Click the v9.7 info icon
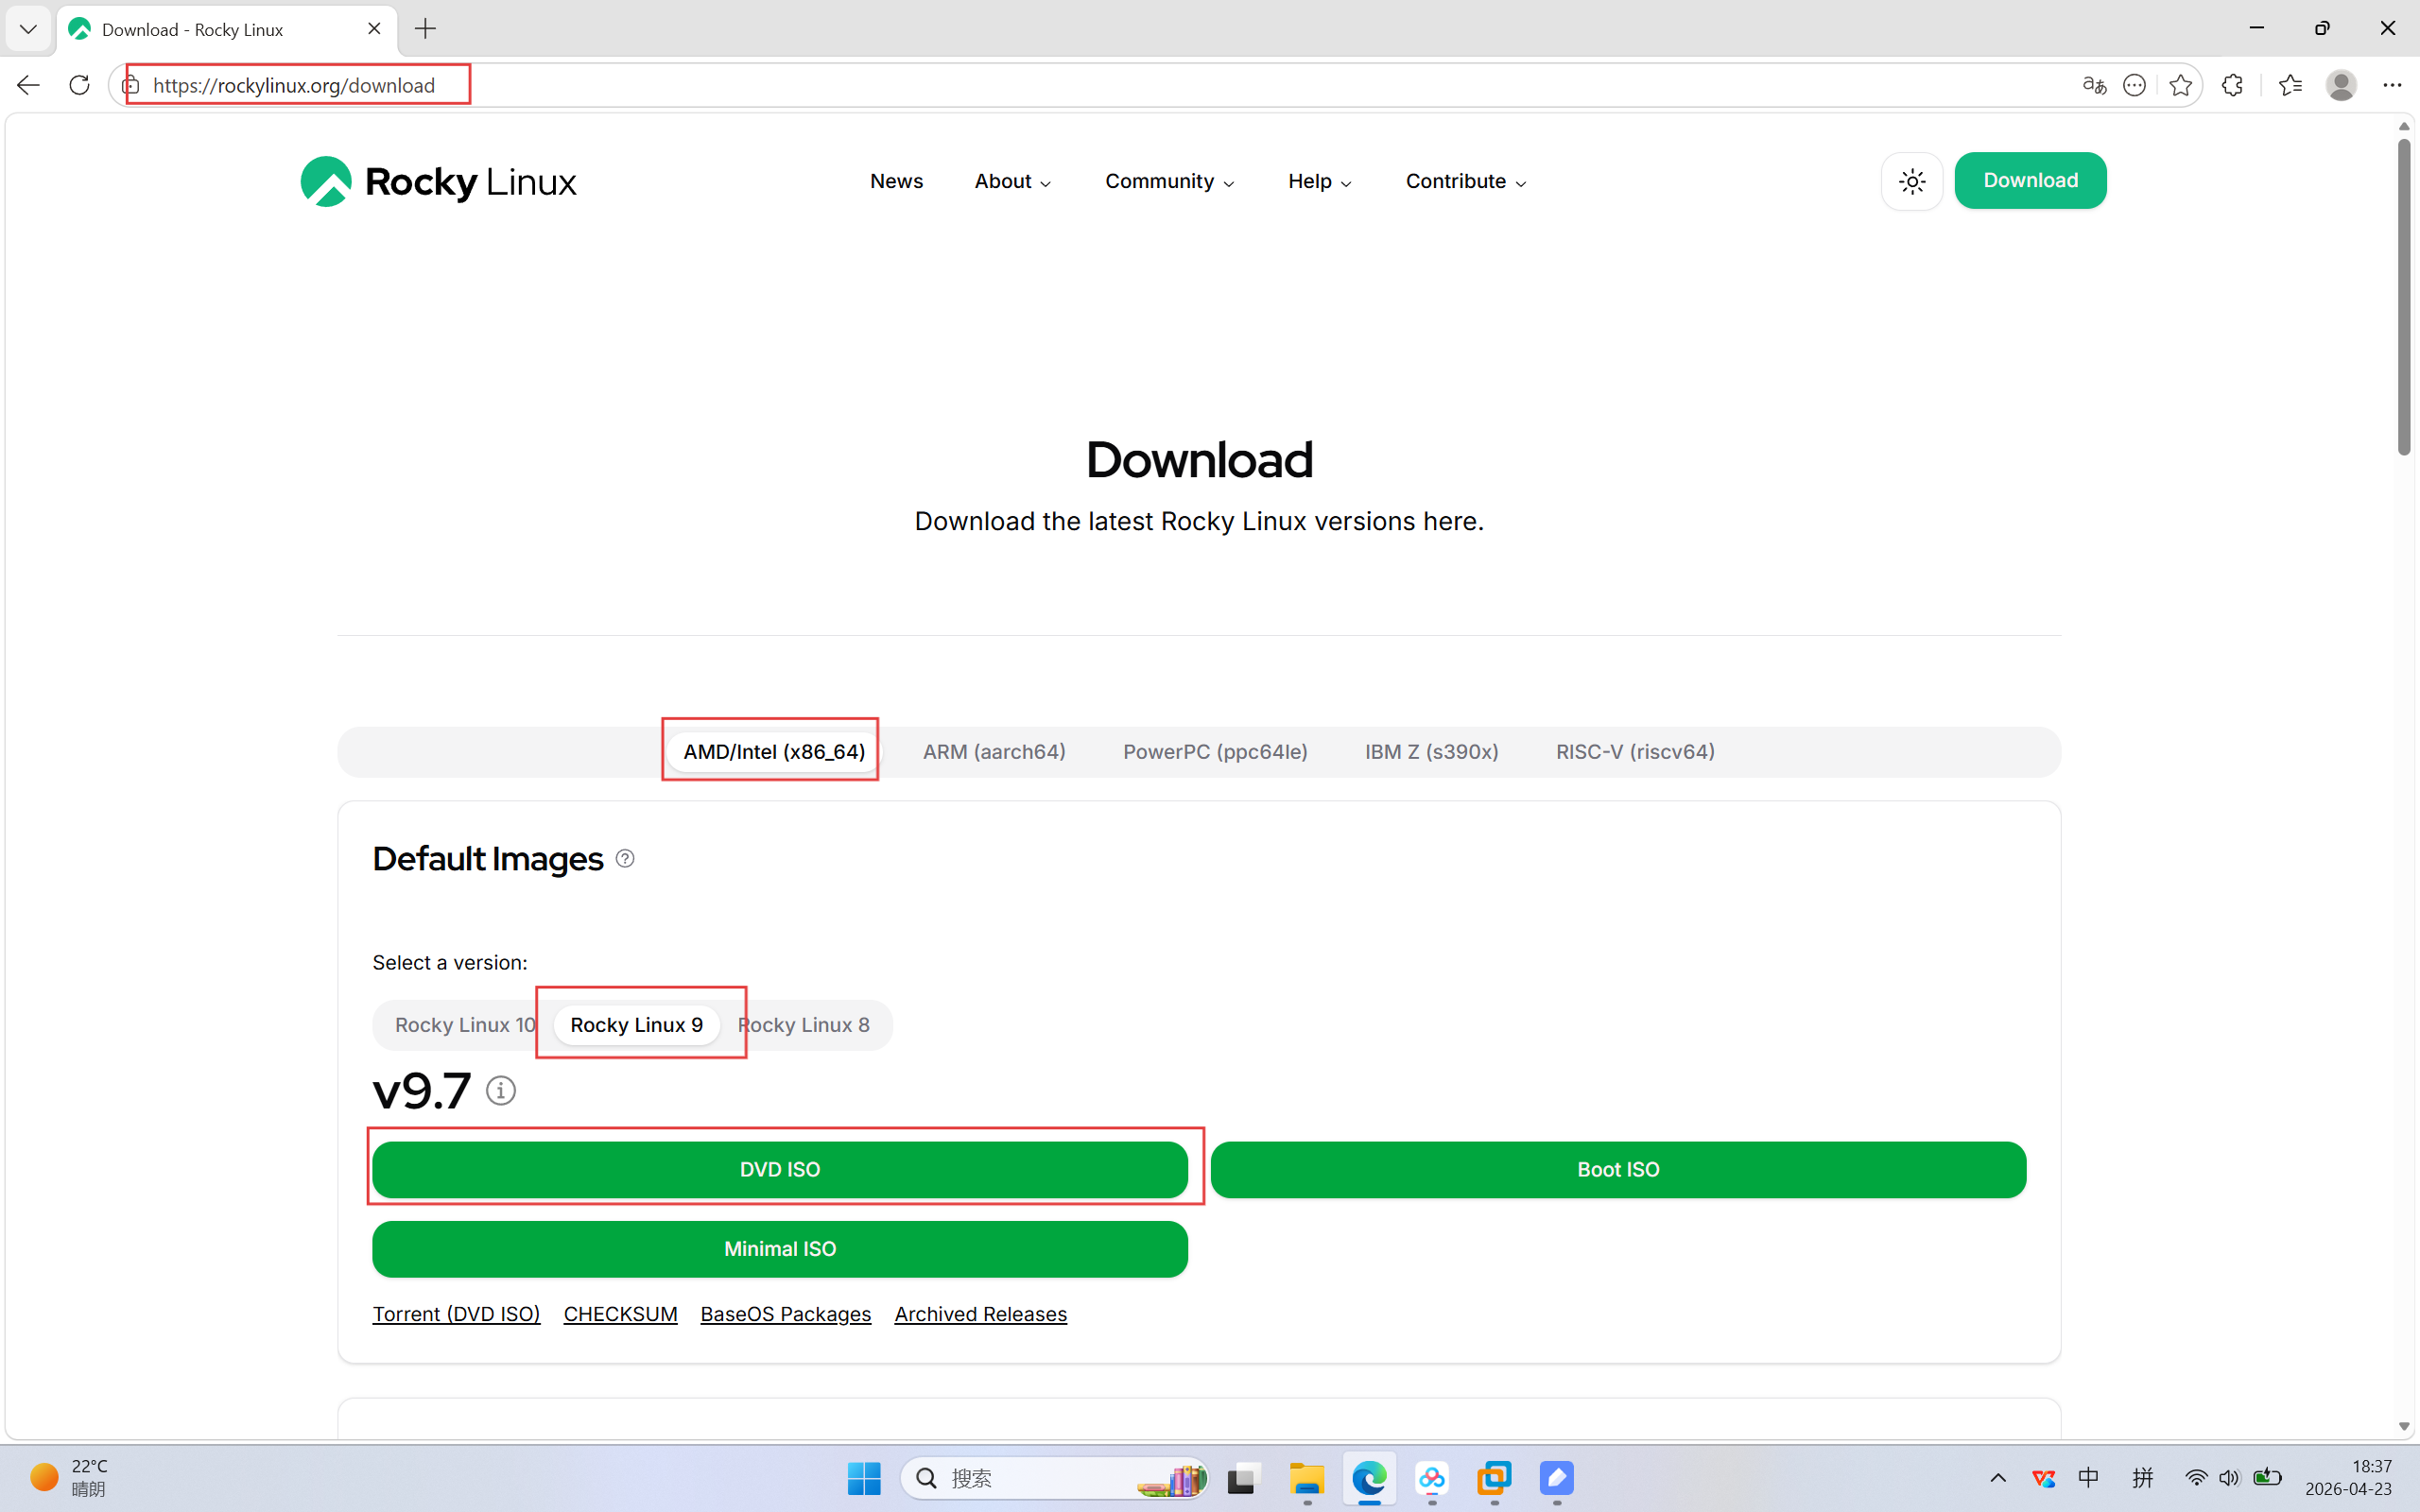The image size is (2420, 1512). 501,1090
